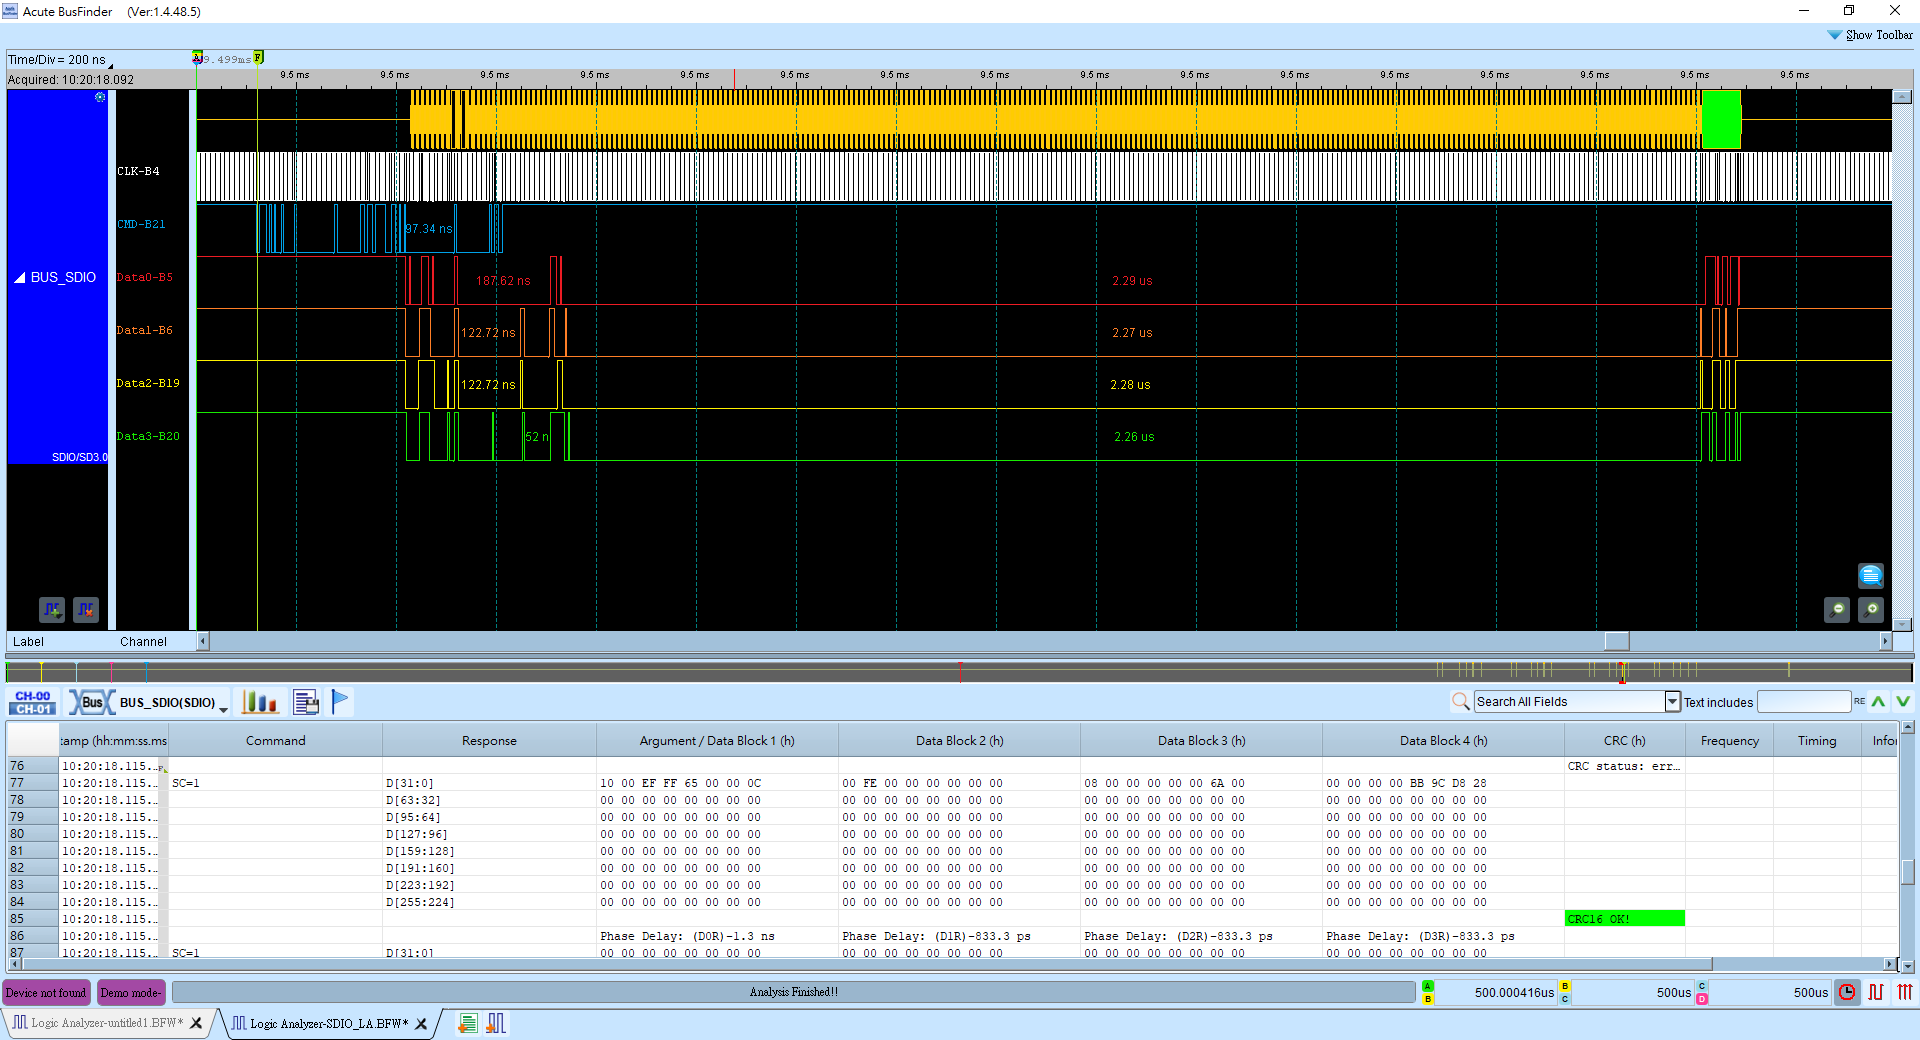
Task: Click the gear settings icon on bus label
Action: point(100,97)
